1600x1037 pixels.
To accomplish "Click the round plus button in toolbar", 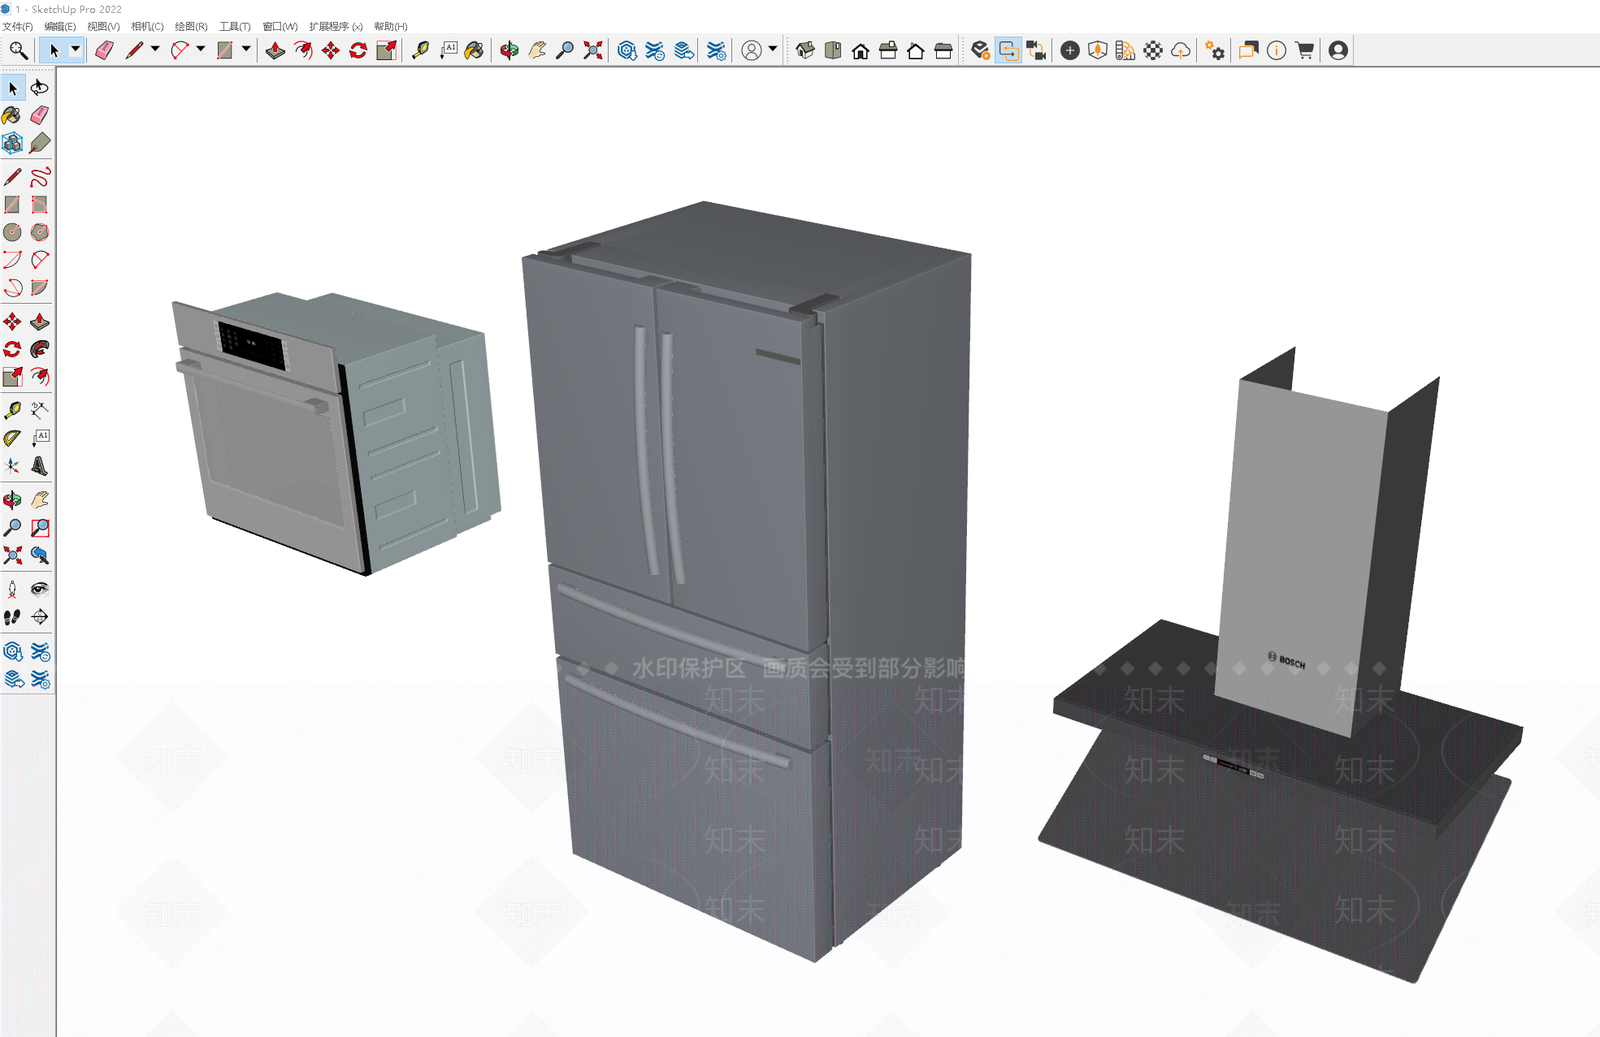I will [1070, 50].
